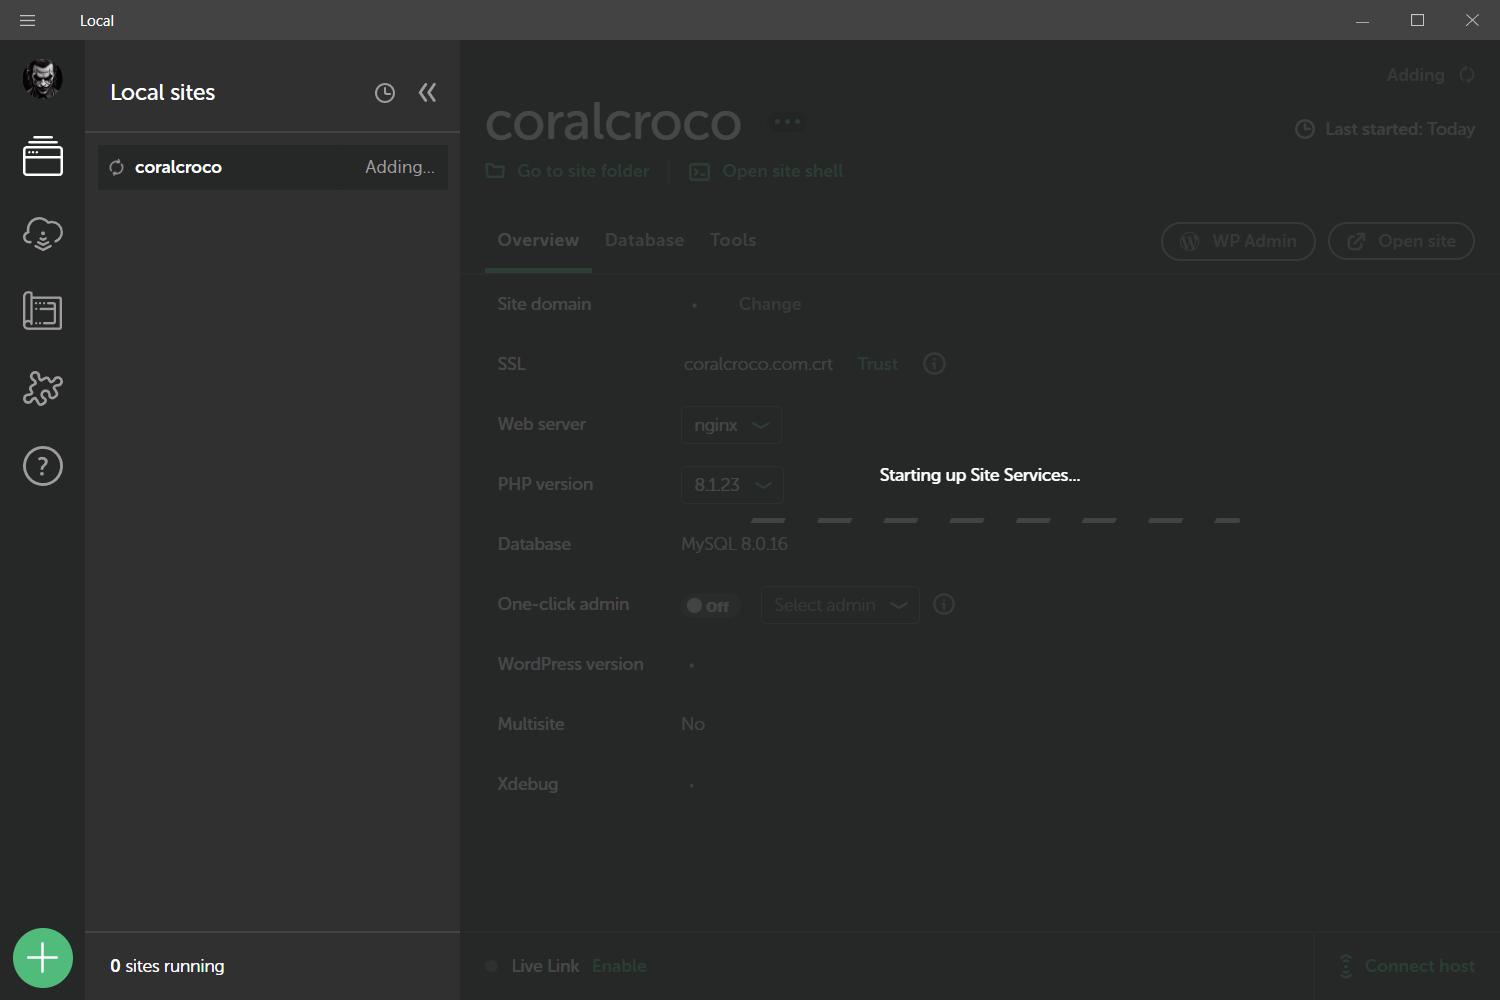Minimize the Local window
Image resolution: width=1500 pixels, height=1000 pixels.
point(1362,20)
